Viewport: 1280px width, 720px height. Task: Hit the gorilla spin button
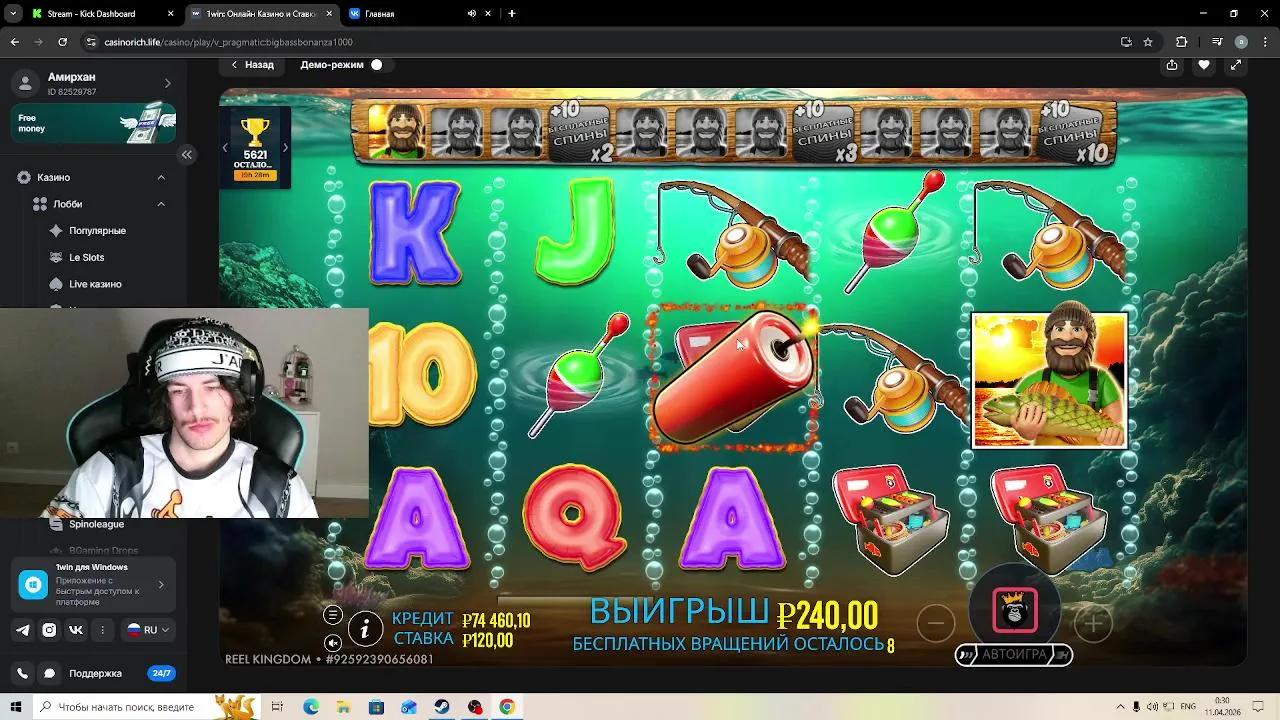click(1015, 610)
